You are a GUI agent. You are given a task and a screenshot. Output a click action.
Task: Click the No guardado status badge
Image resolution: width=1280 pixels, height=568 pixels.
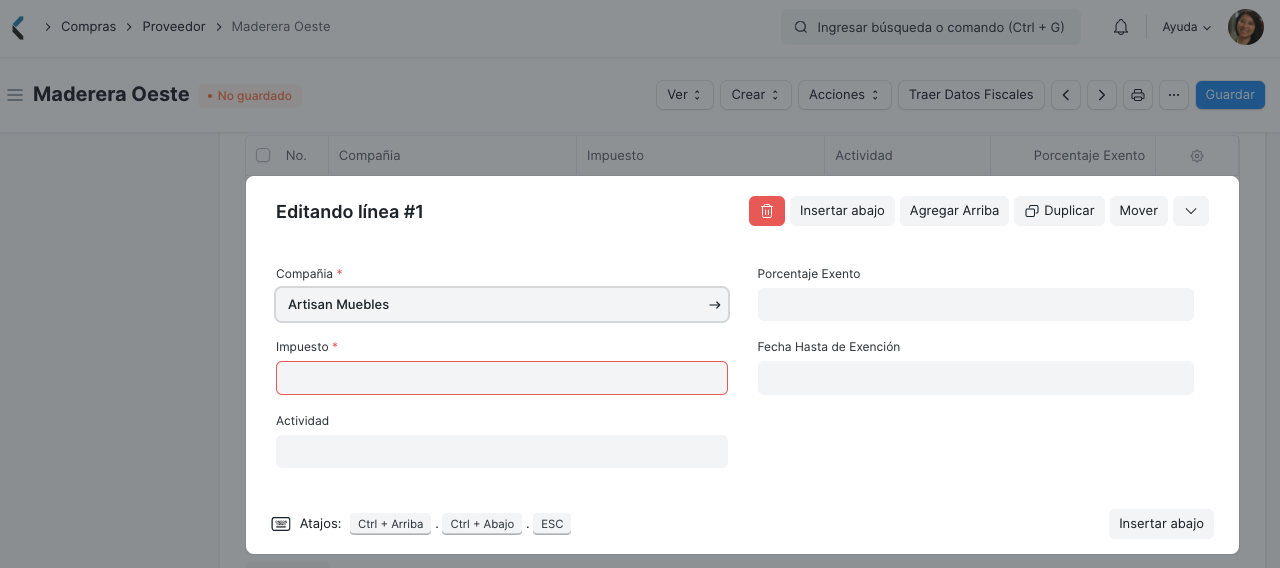point(249,96)
